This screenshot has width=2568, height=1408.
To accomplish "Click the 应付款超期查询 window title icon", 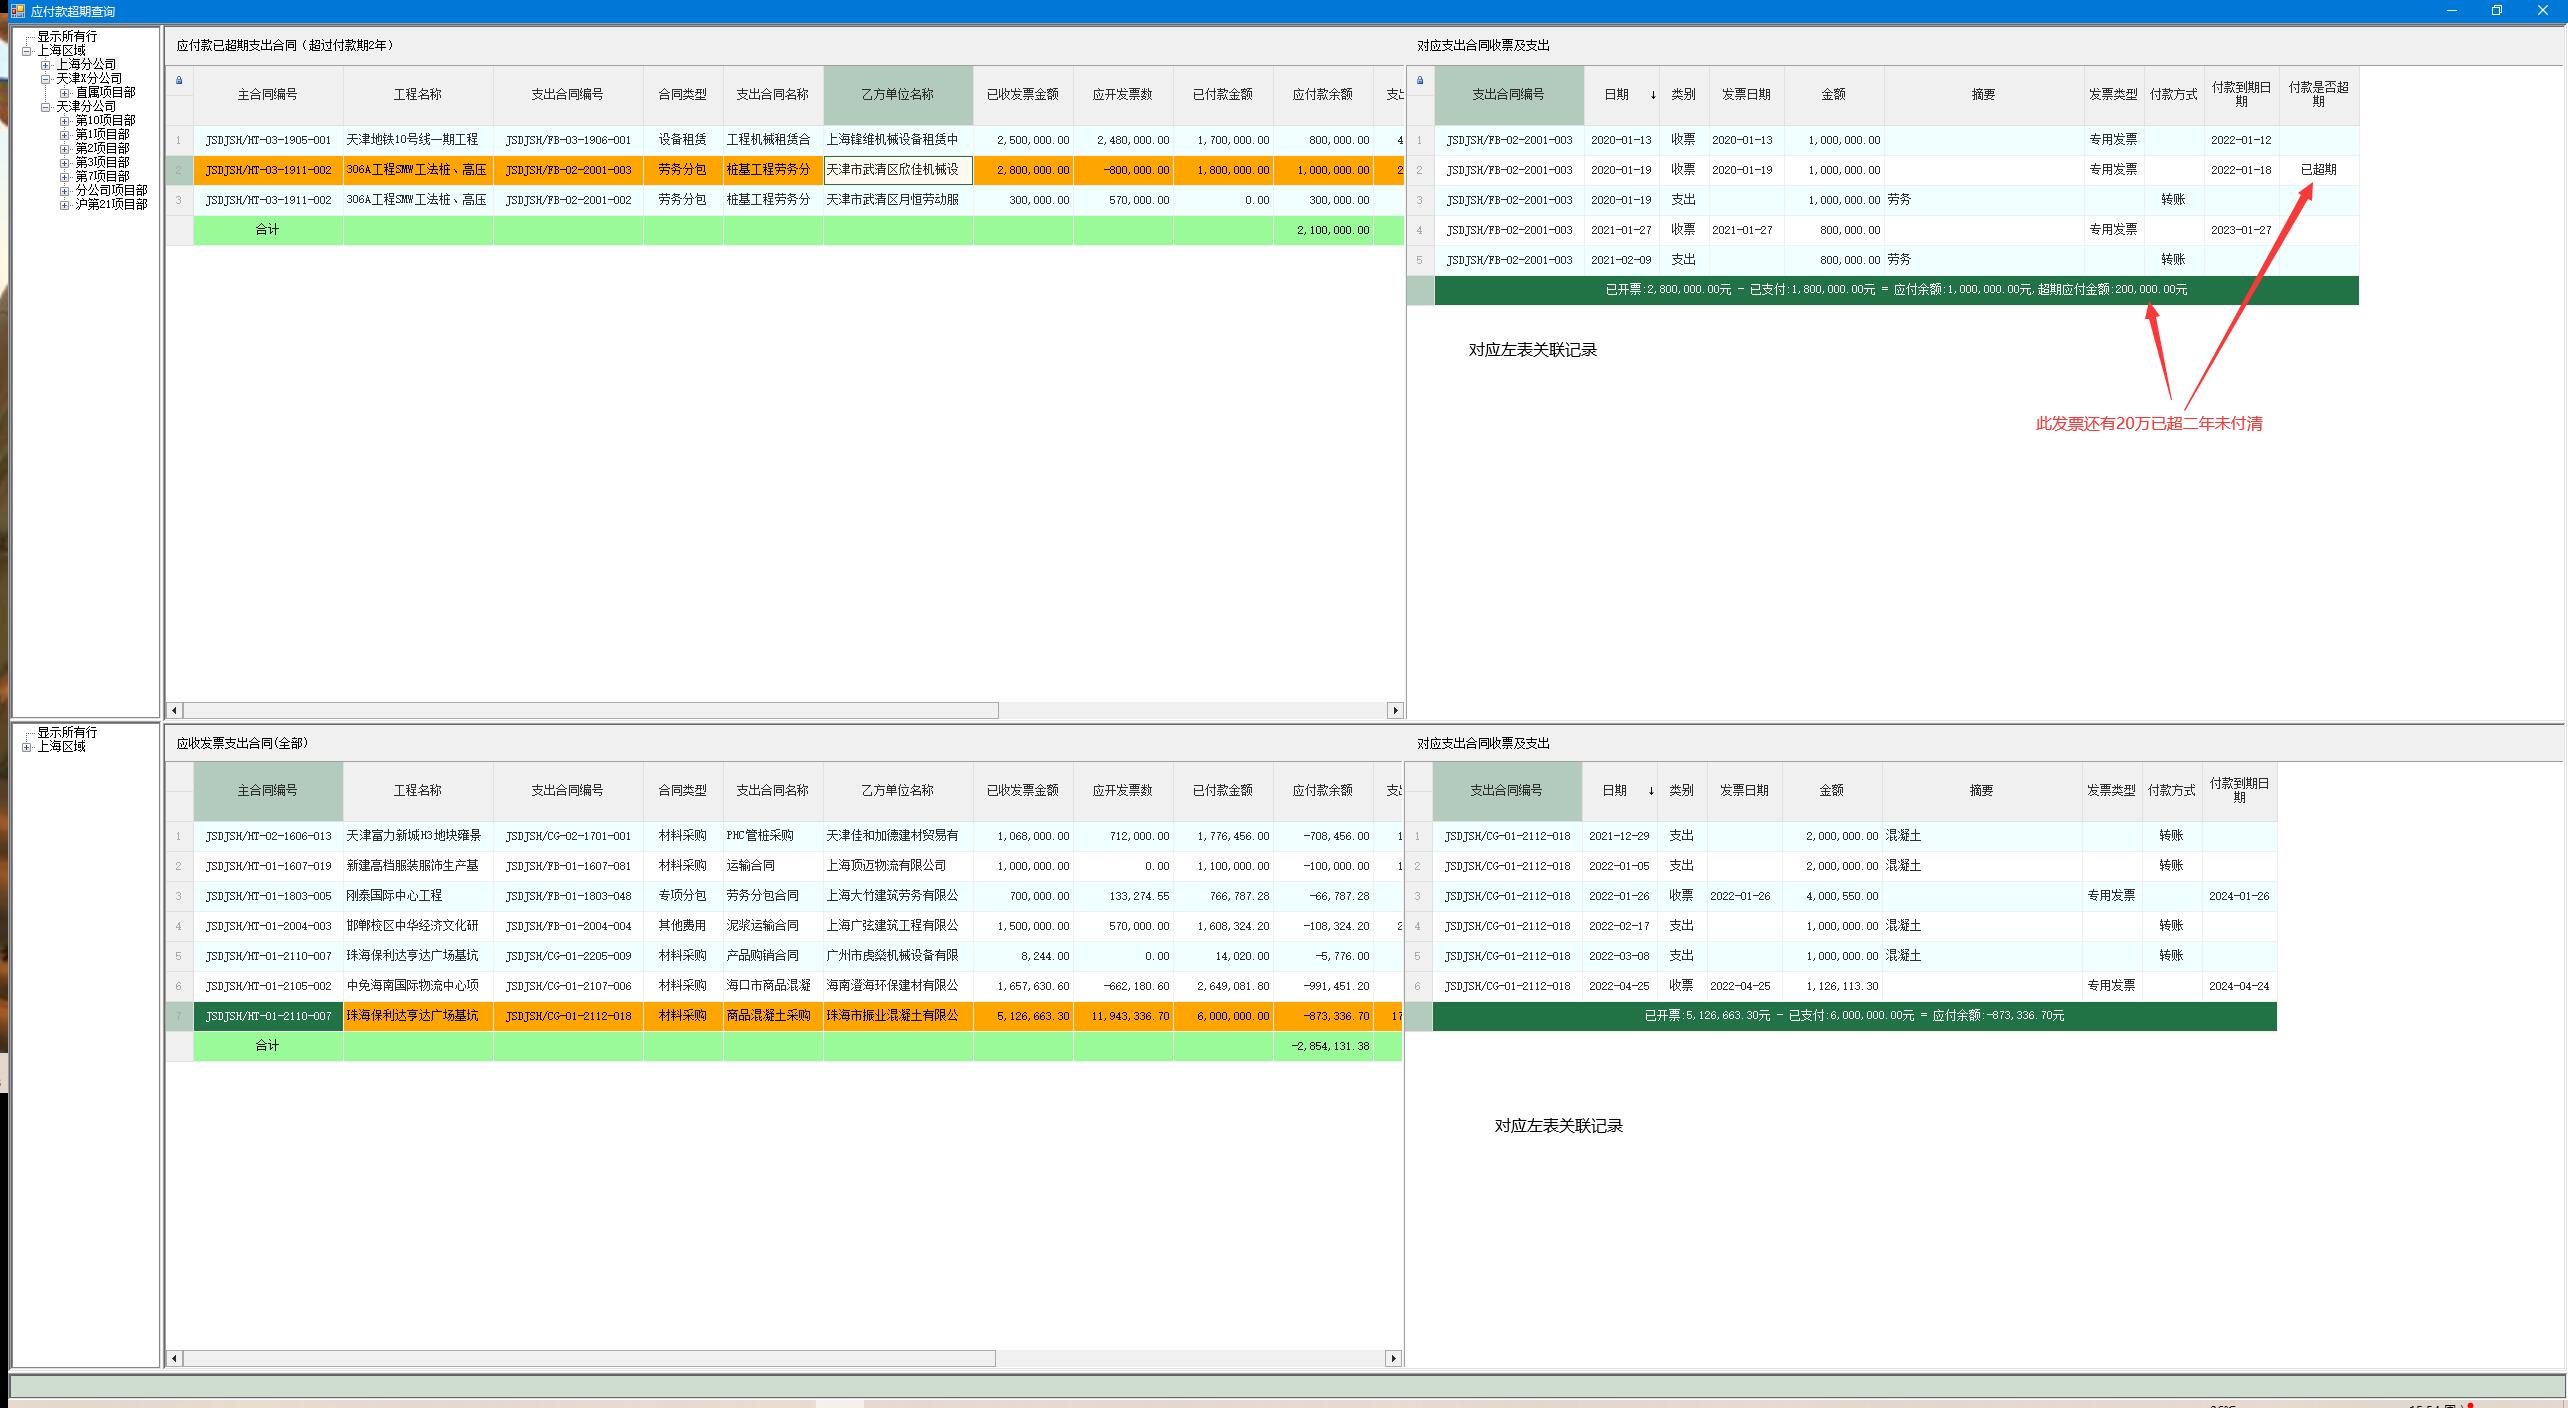I will pyautogui.click(x=17, y=11).
